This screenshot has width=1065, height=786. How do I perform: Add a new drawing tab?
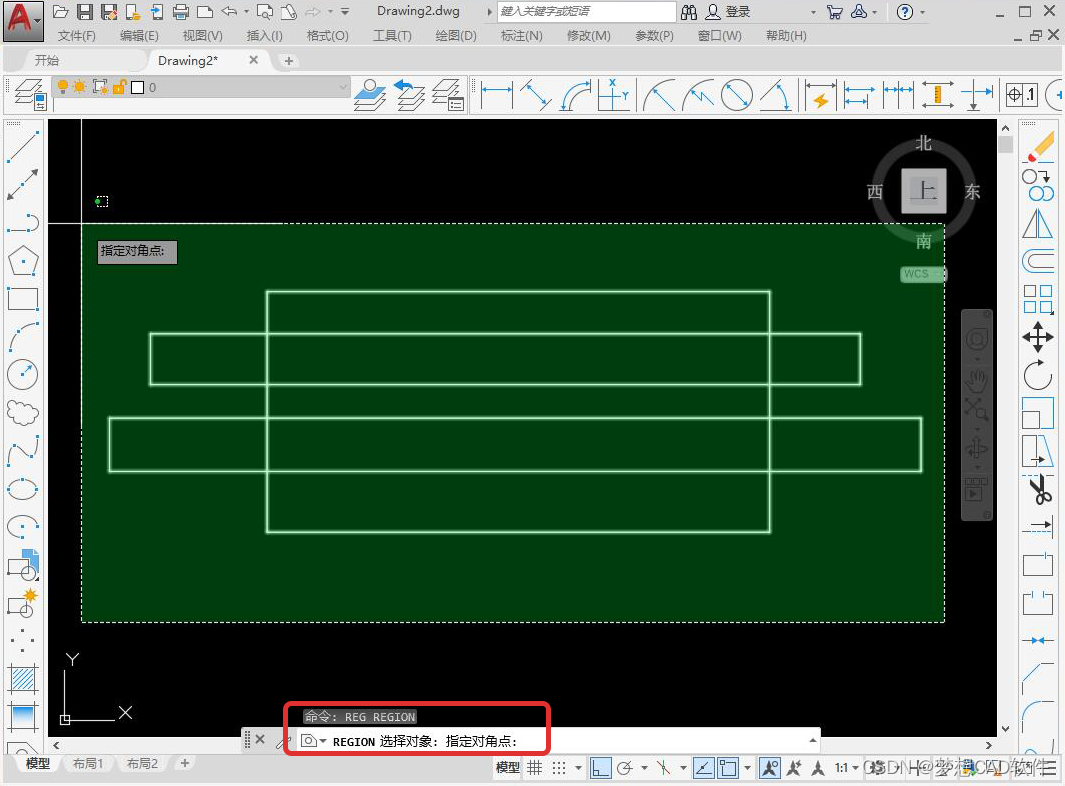pos(288,61)
